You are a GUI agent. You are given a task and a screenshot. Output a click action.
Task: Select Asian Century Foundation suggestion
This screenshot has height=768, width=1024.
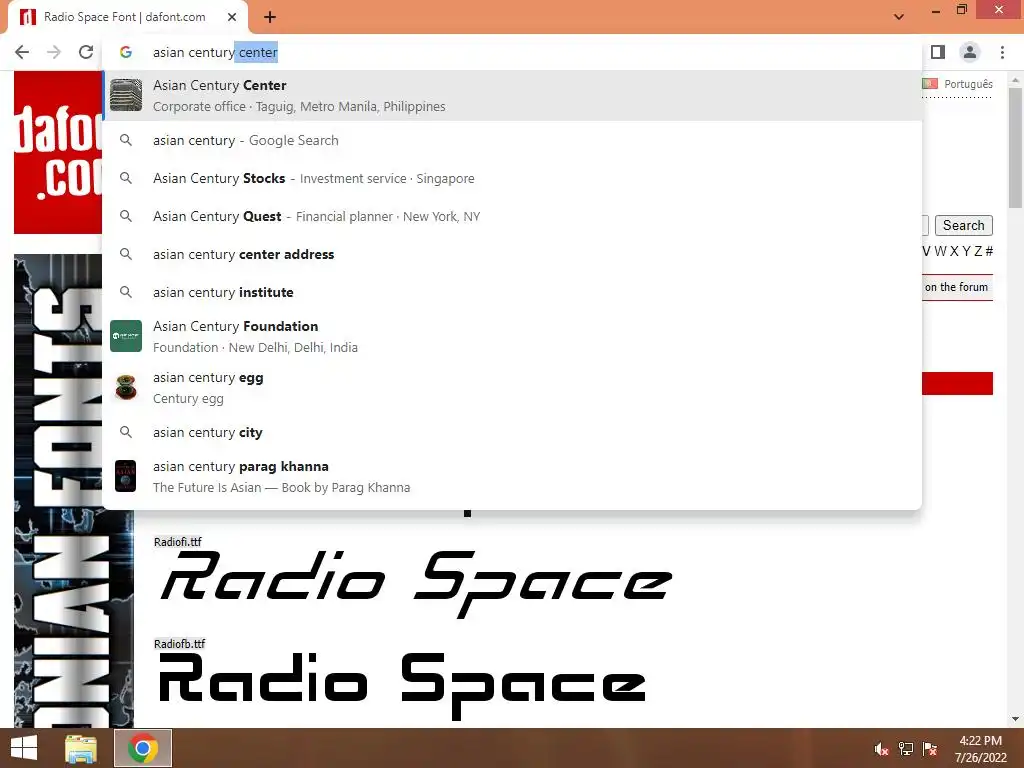pyautogui.click(x=512, y=336)
